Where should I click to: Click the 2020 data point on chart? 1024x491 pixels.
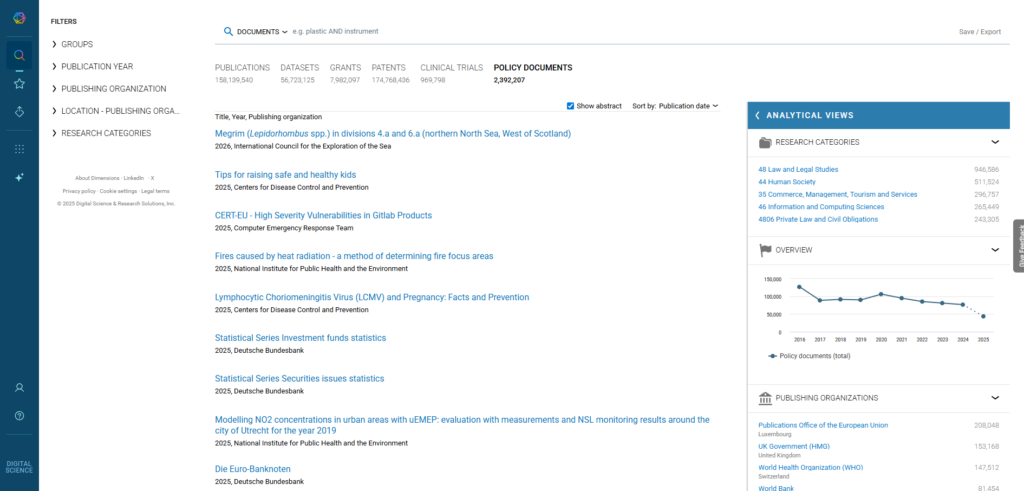coord(880,294)
